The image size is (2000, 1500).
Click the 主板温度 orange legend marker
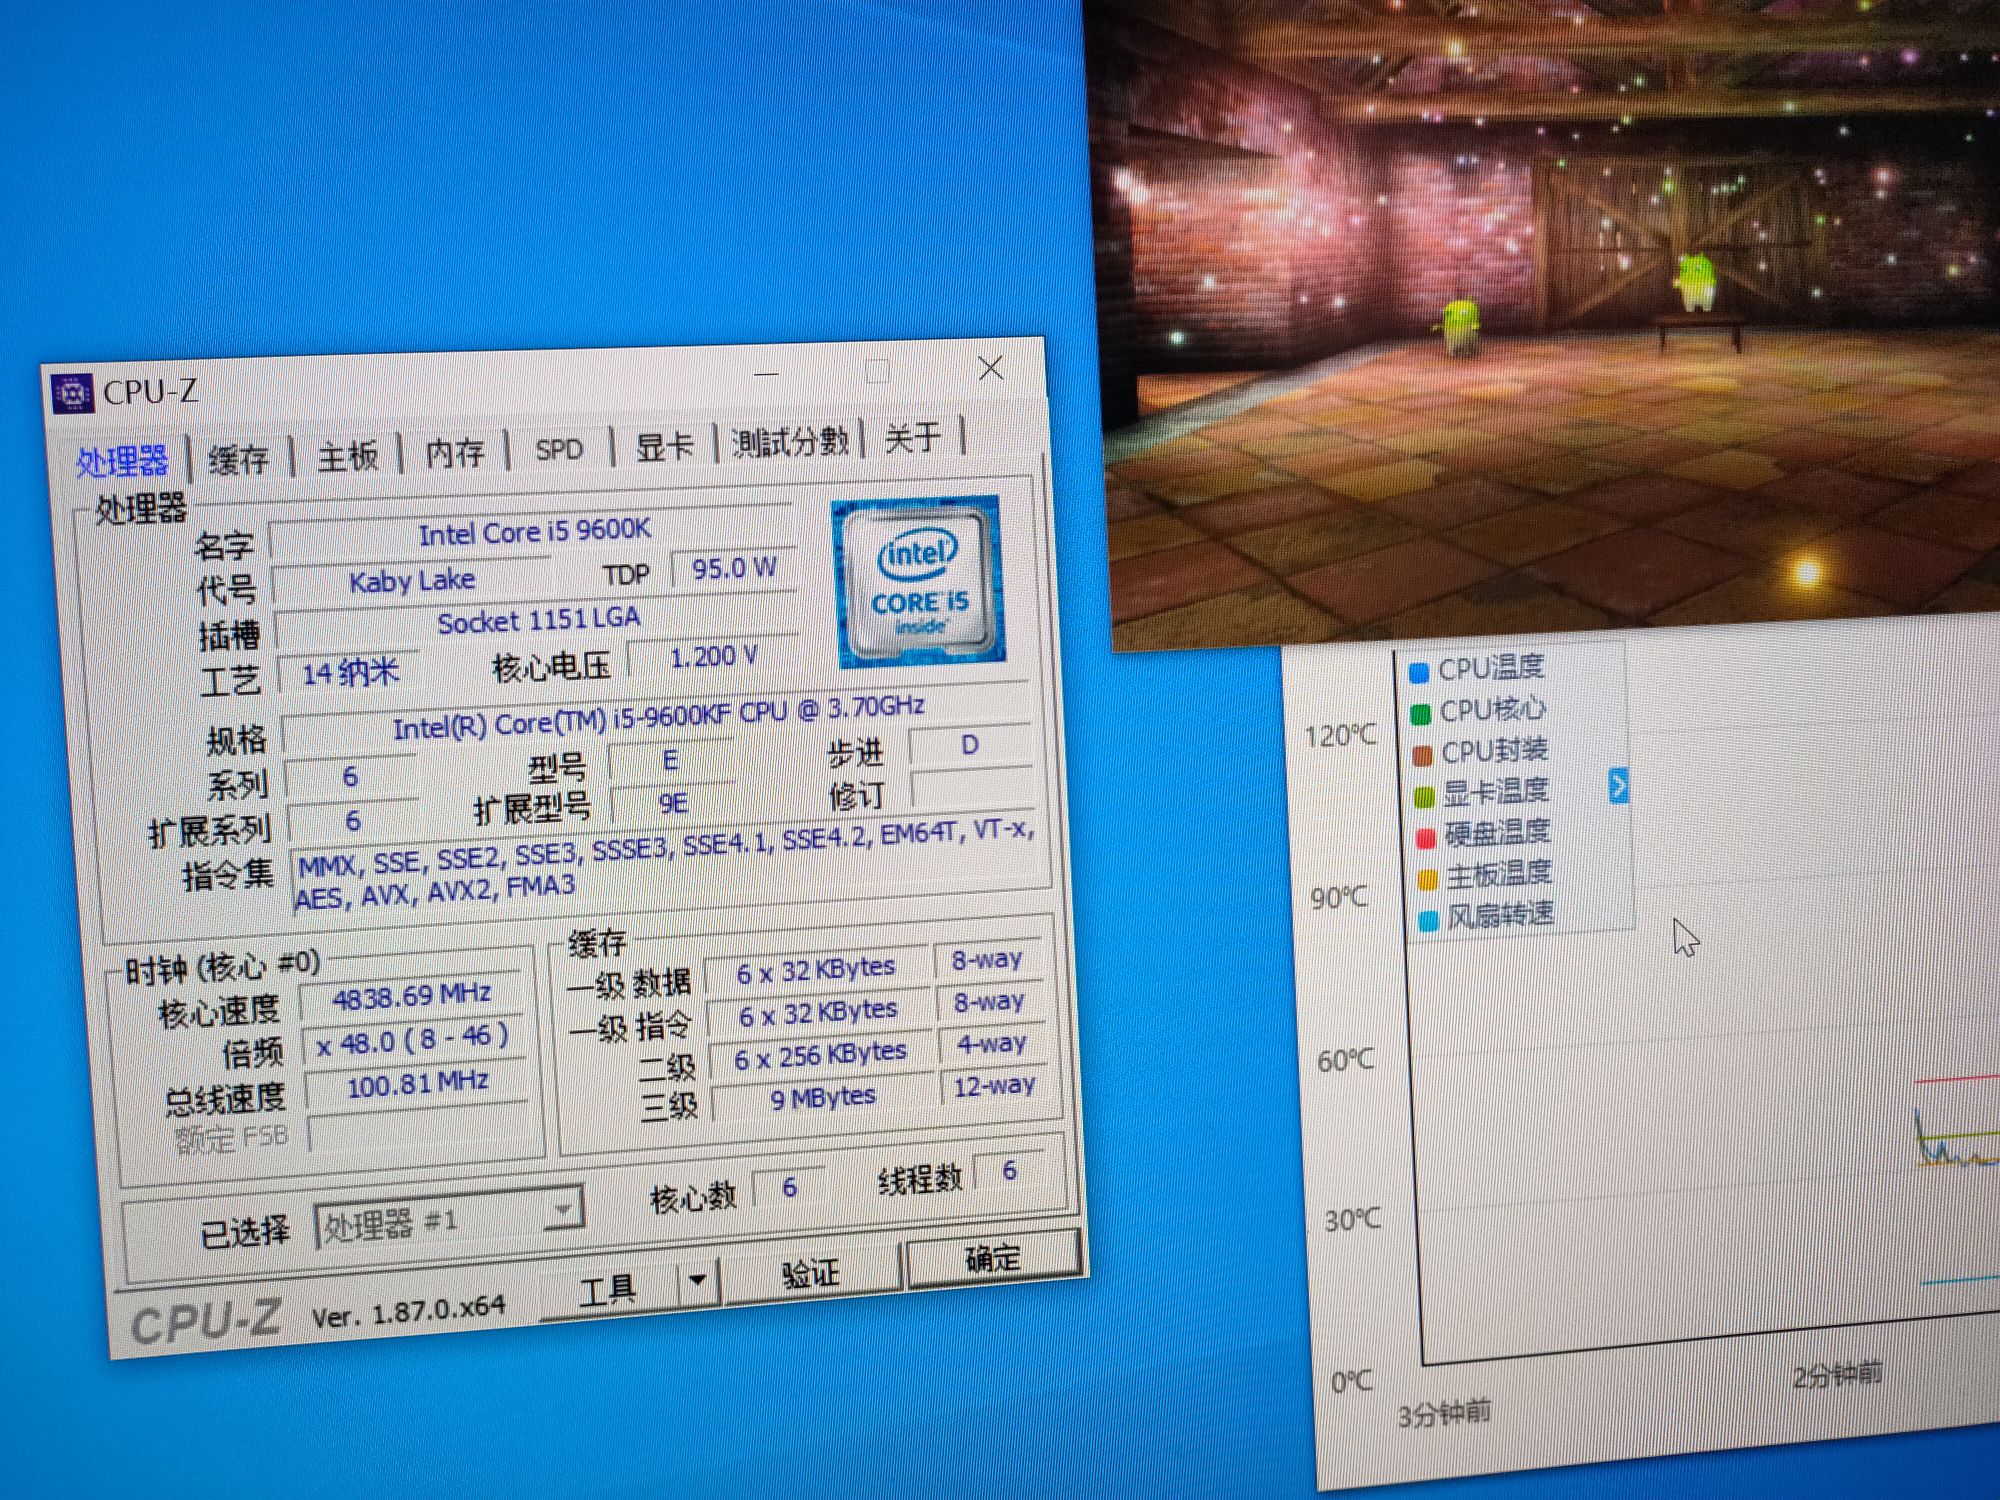1427,879
